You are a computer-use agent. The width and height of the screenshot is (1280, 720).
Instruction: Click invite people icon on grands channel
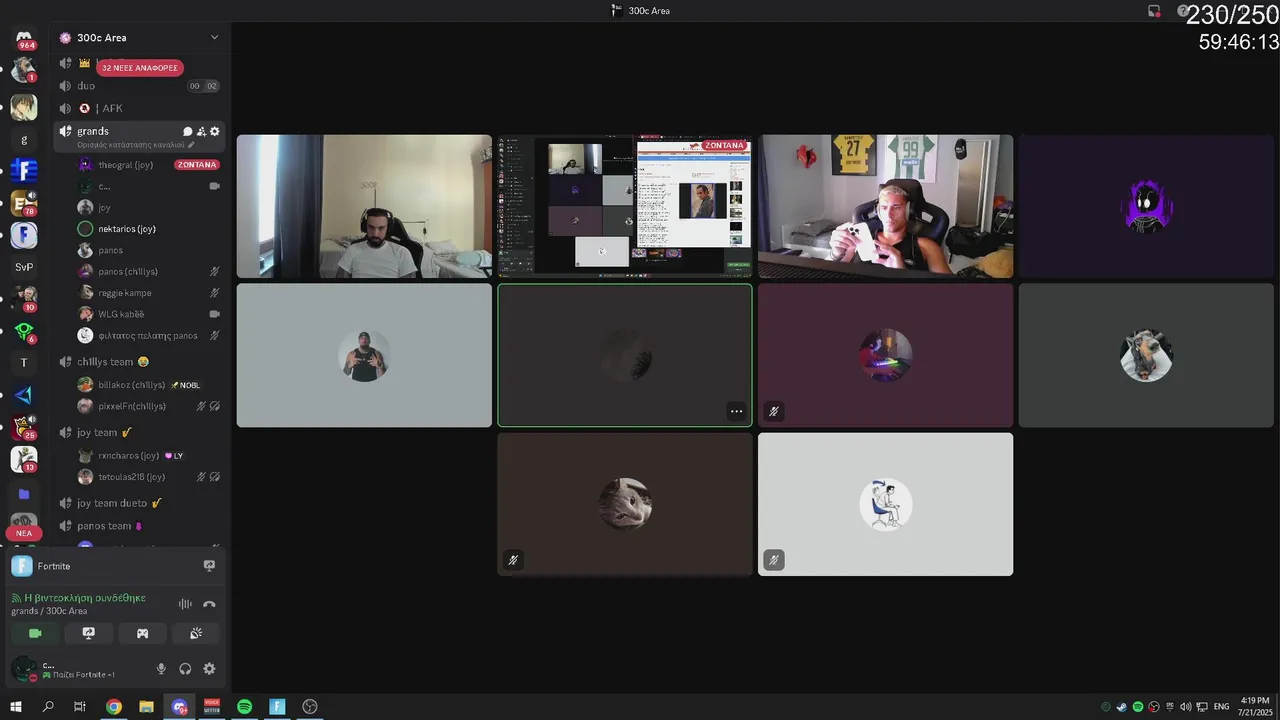(x=201, y=131)
